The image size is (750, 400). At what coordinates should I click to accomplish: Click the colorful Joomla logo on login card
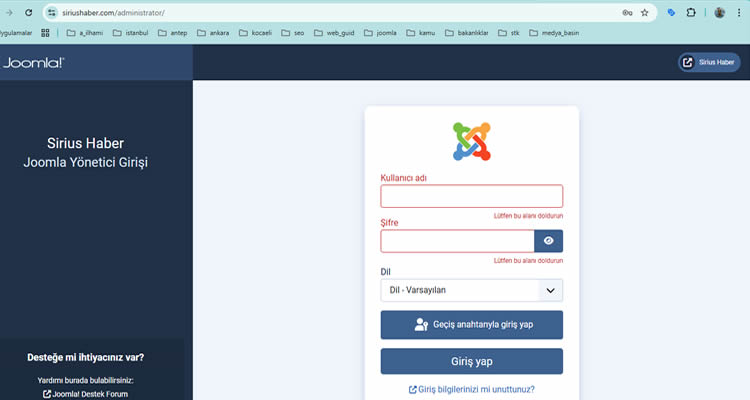point(472,142)
